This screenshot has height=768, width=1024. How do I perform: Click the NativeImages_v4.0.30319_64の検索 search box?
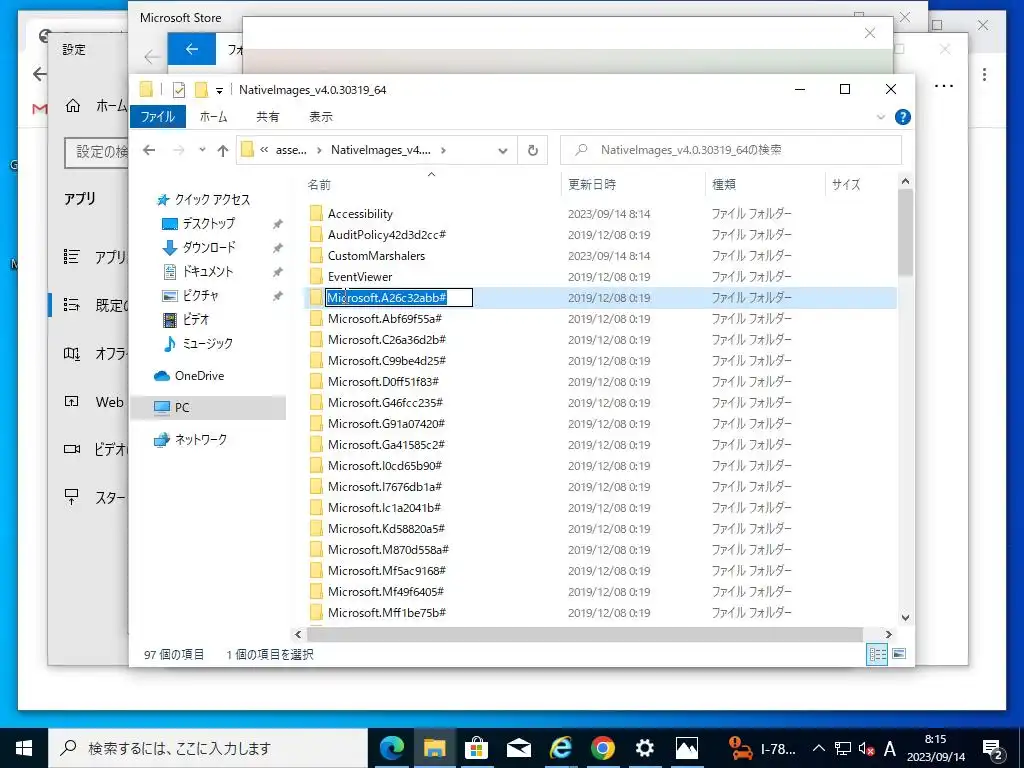[731, 150]
